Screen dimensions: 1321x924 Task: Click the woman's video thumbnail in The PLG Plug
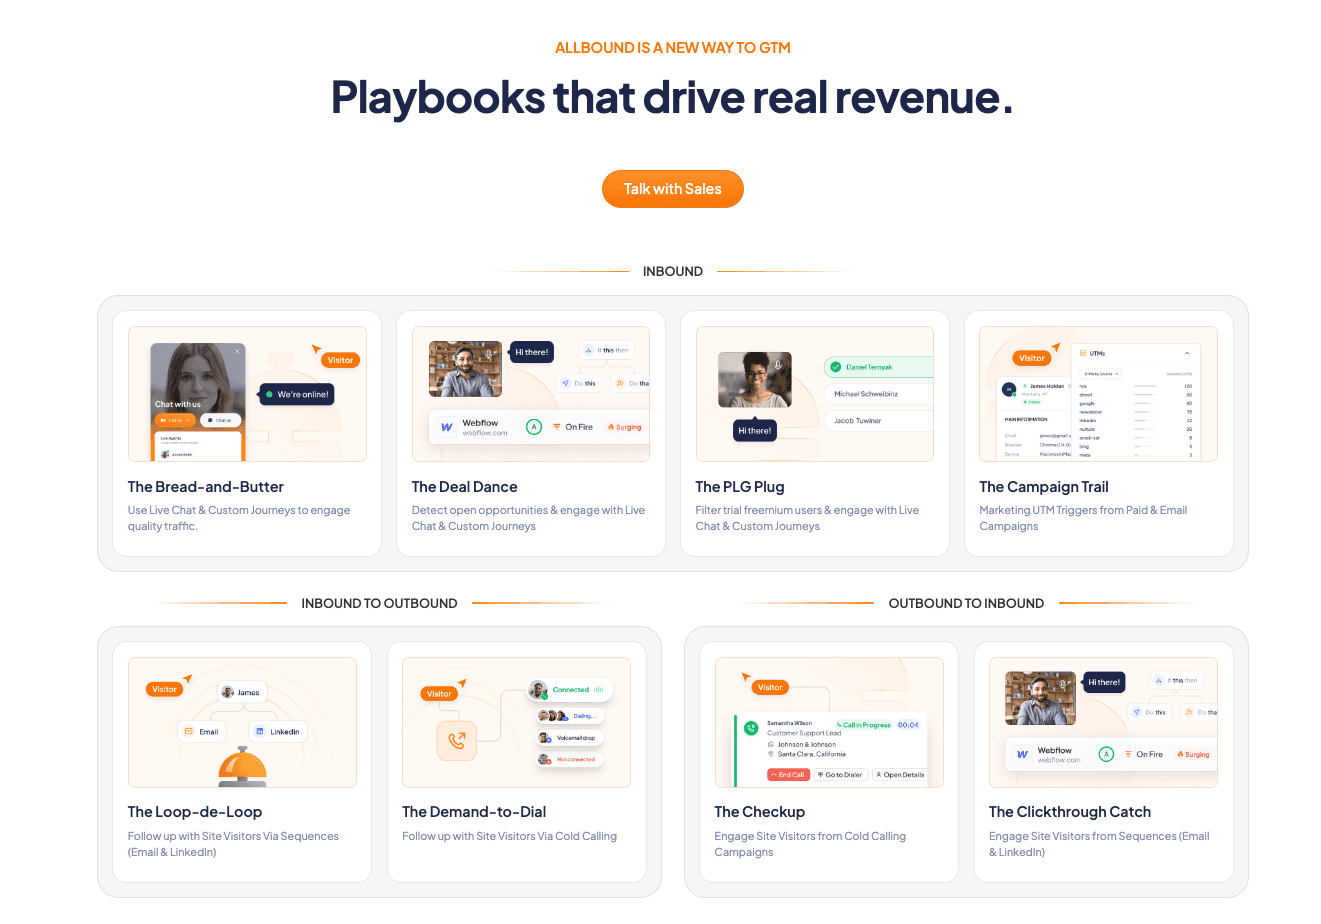(755, 380)
